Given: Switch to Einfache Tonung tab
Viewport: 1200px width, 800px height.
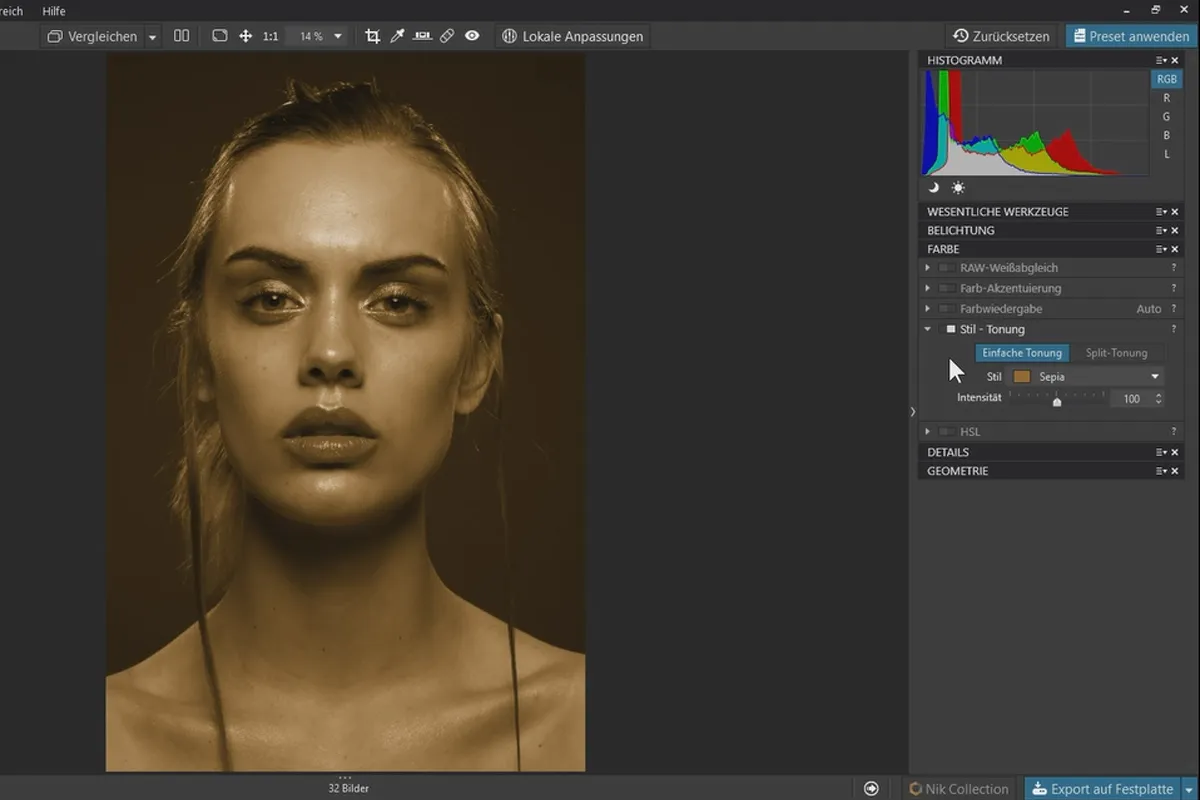Looking at the screenshot, I should point(1022,353).
